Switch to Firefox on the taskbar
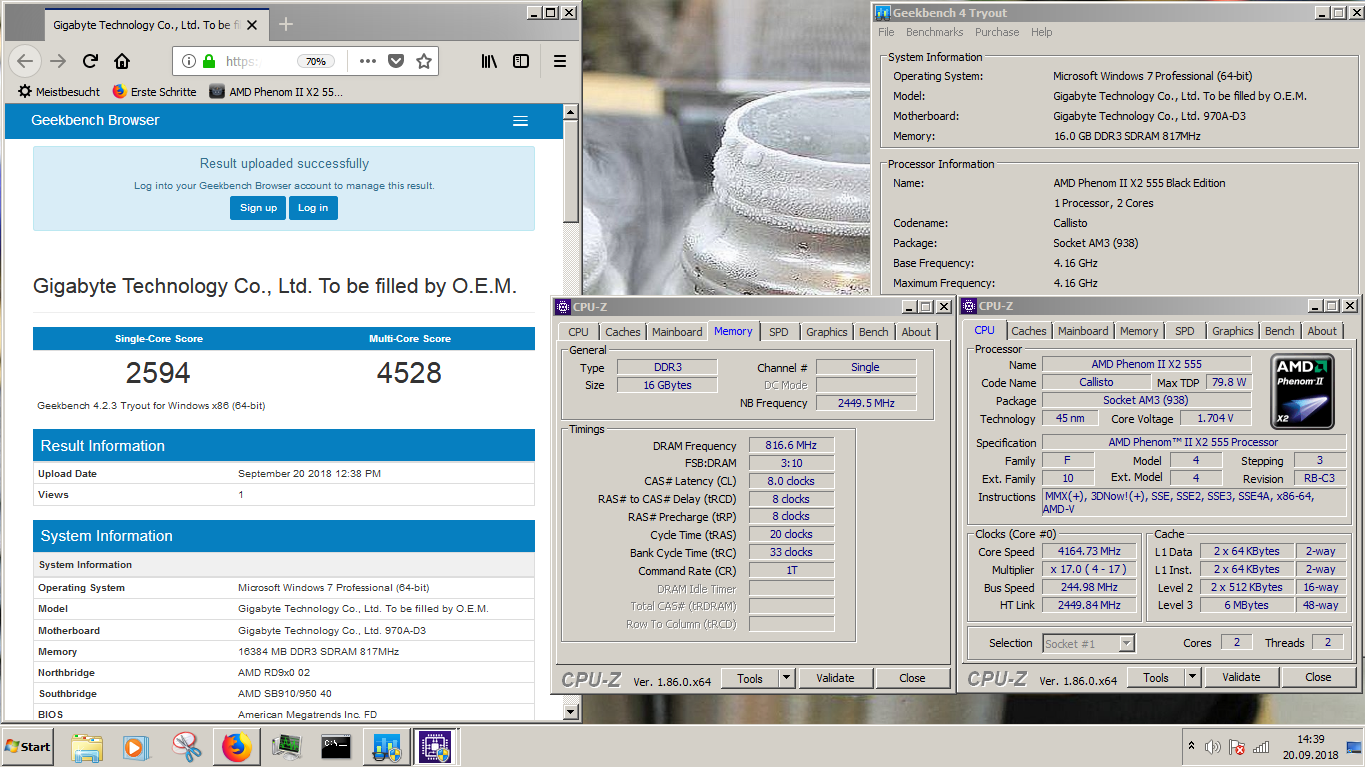The width and height of the screenshot is (1365, 767). [237, 747]
